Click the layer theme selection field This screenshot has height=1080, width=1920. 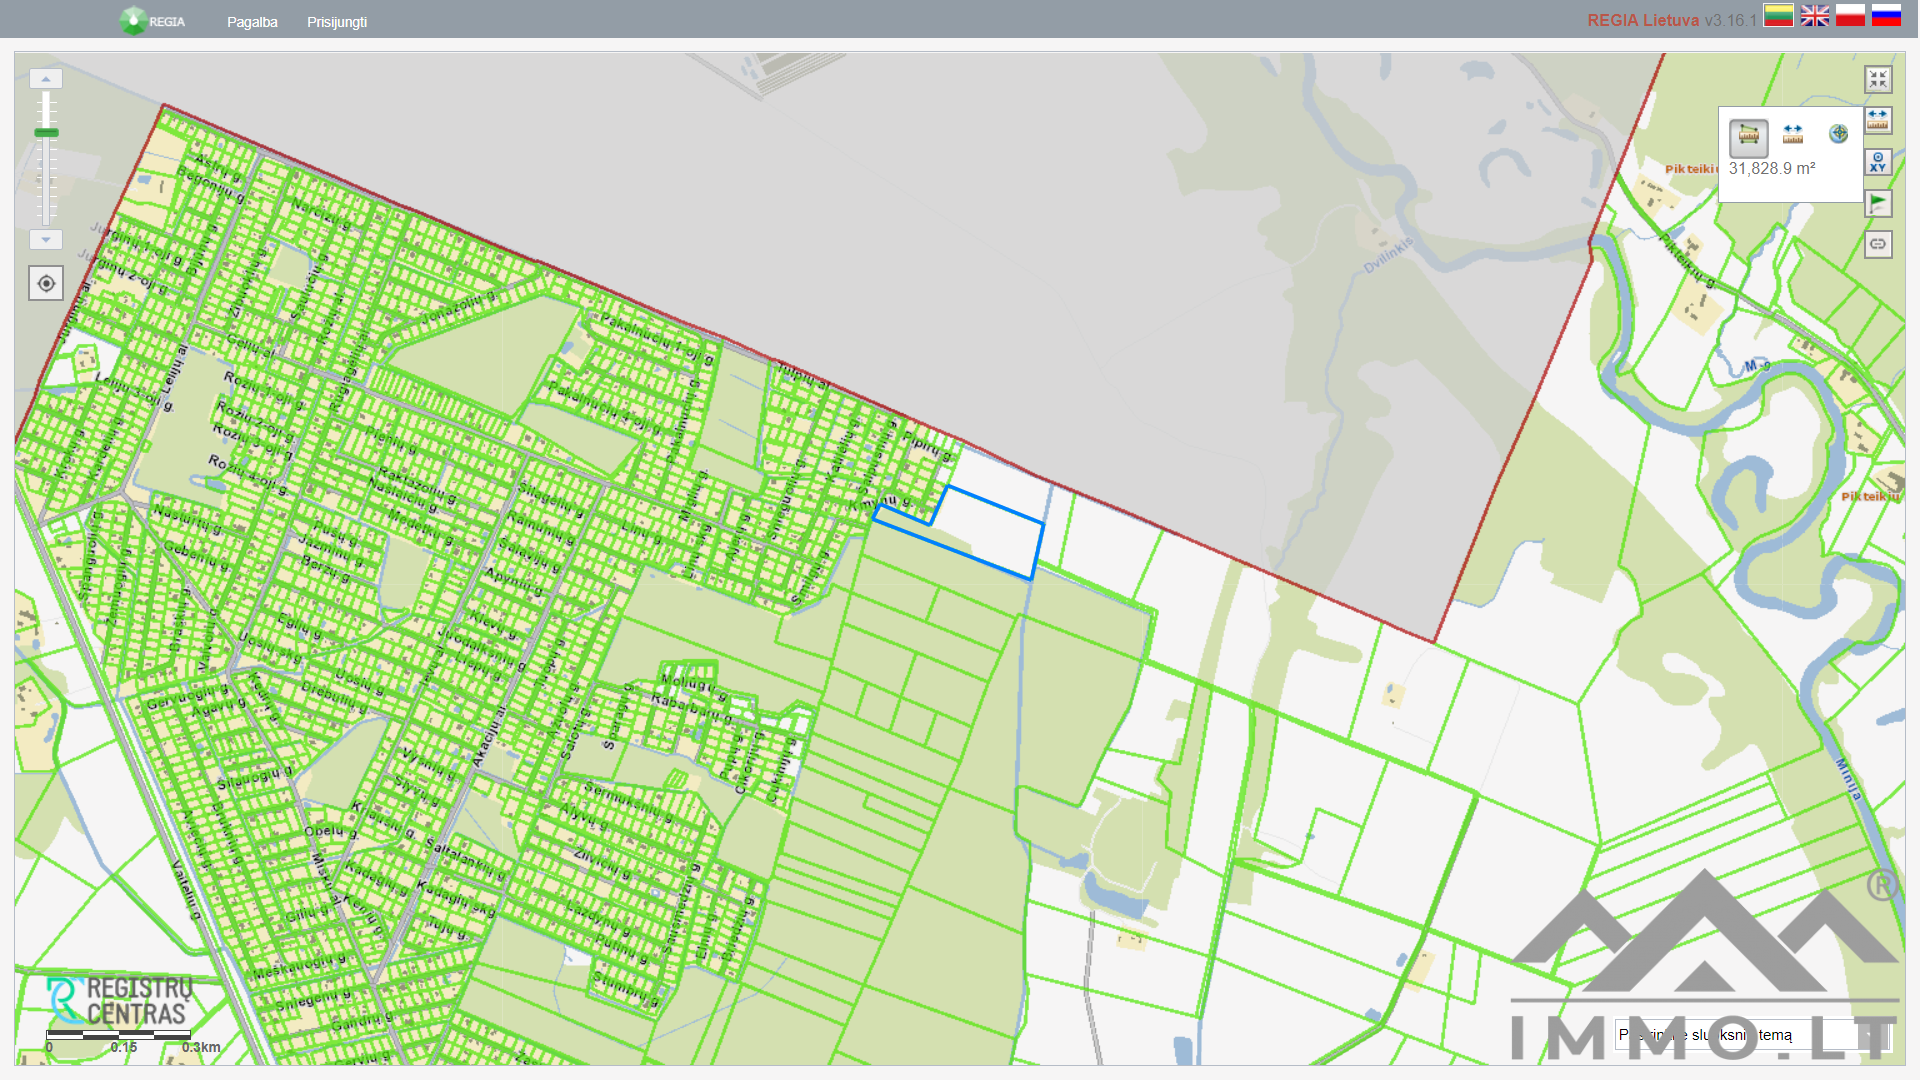point(1750,1035)
